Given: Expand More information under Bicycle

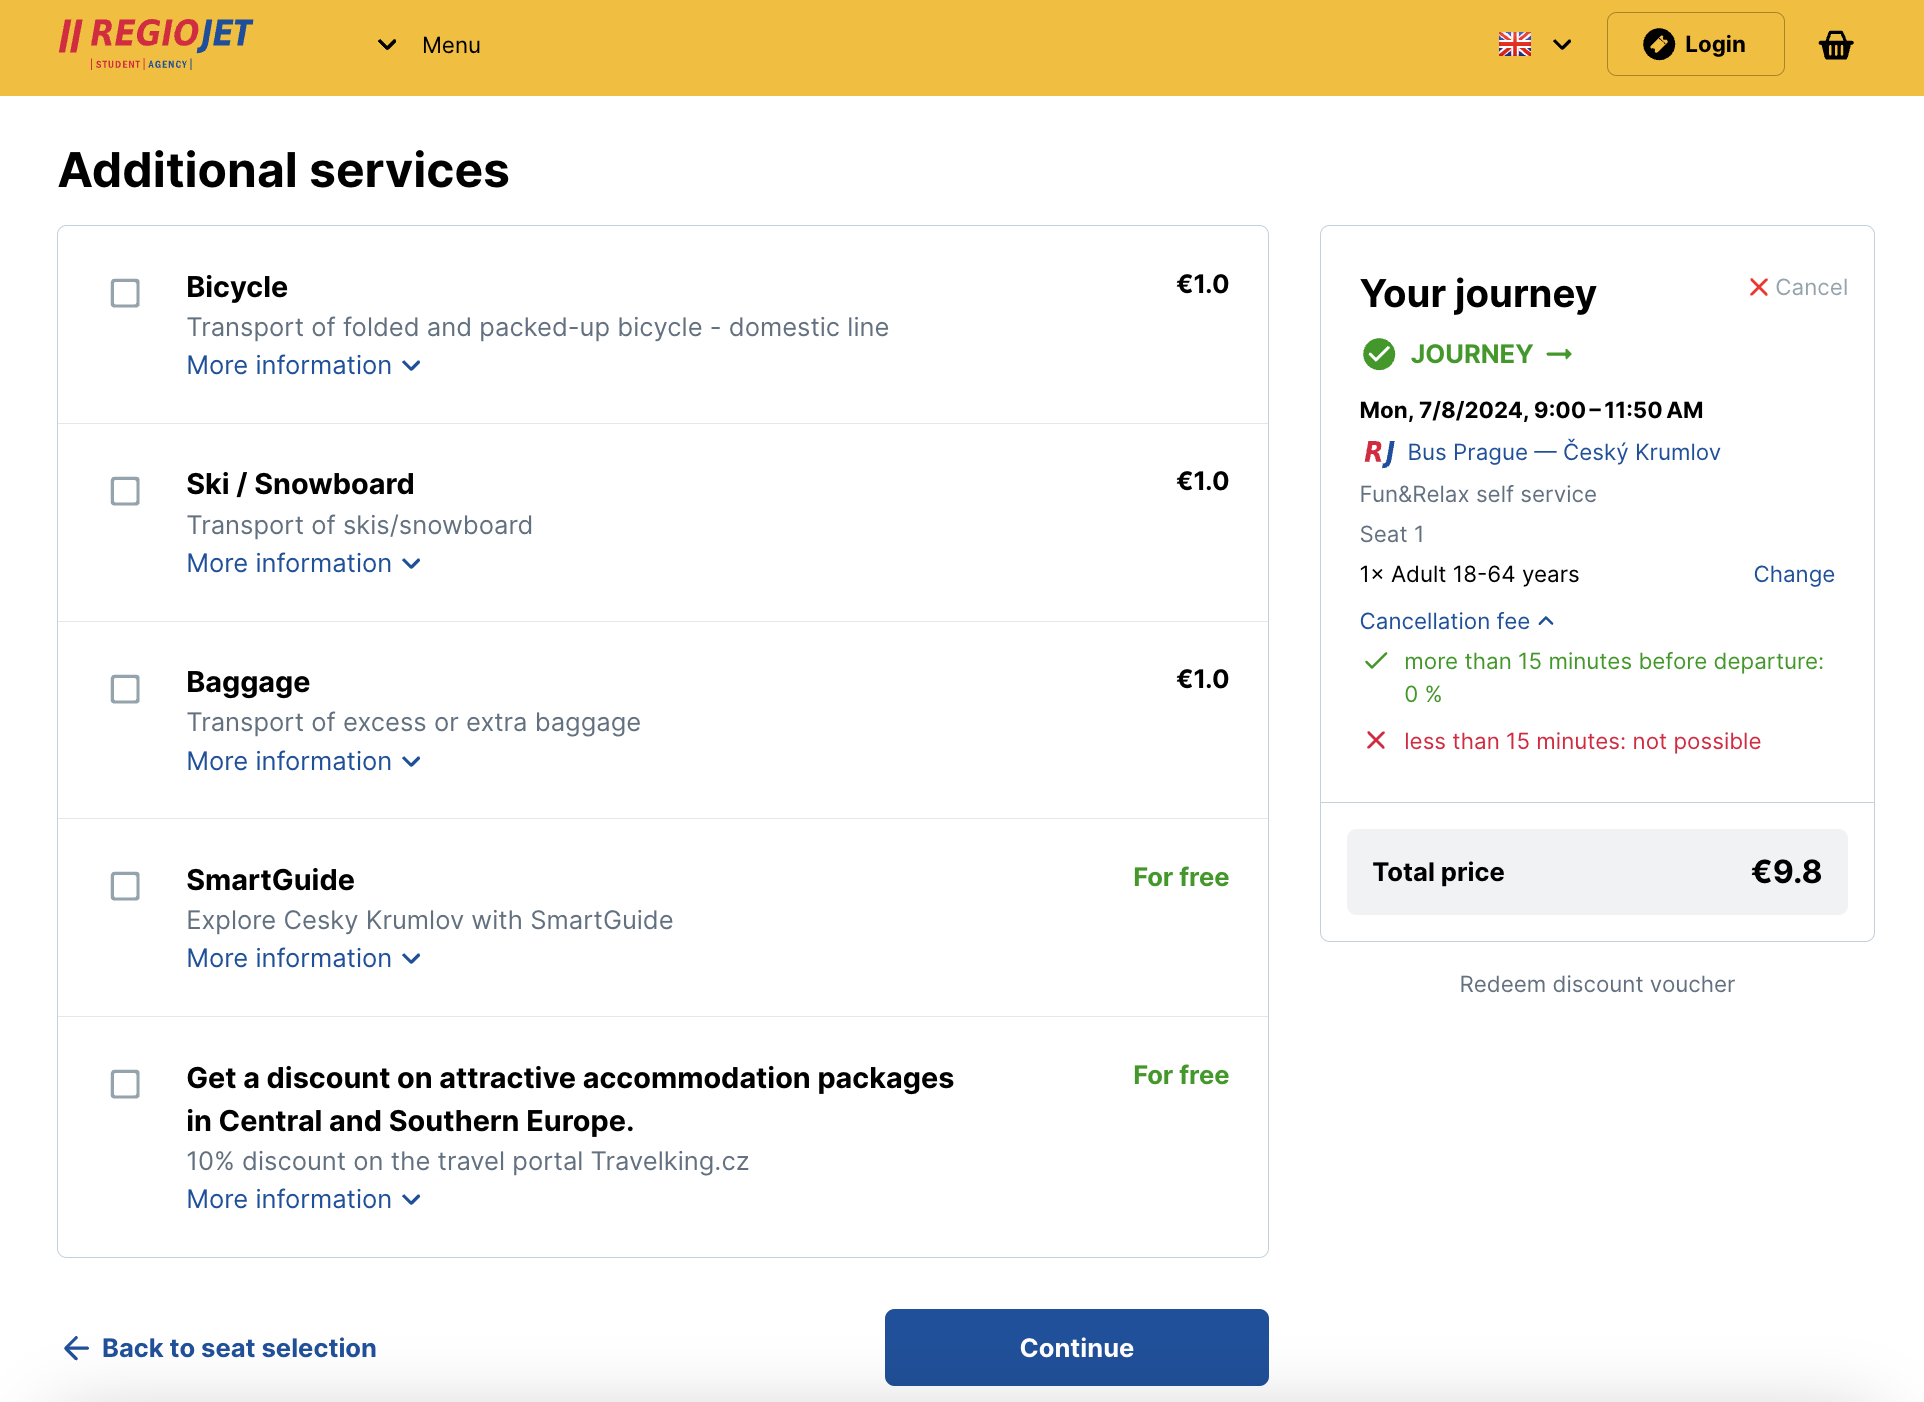Looking at the screenshot, I should coord(303,365).
